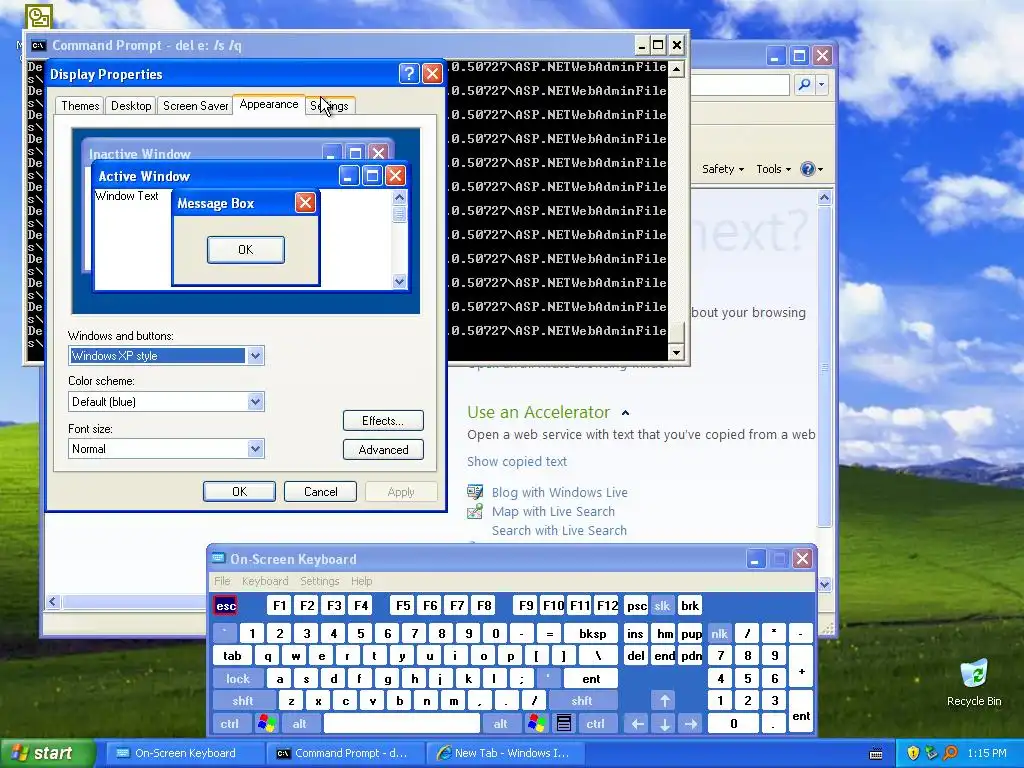Collapse the Use an Accelerator section

click(626, 413)
